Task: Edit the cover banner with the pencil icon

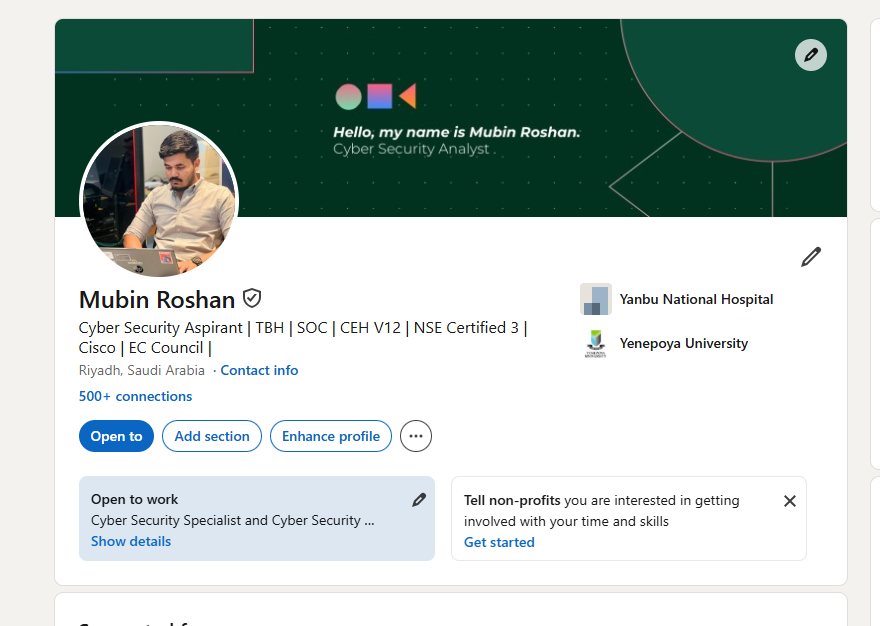Action: click(x=810, y=55)
